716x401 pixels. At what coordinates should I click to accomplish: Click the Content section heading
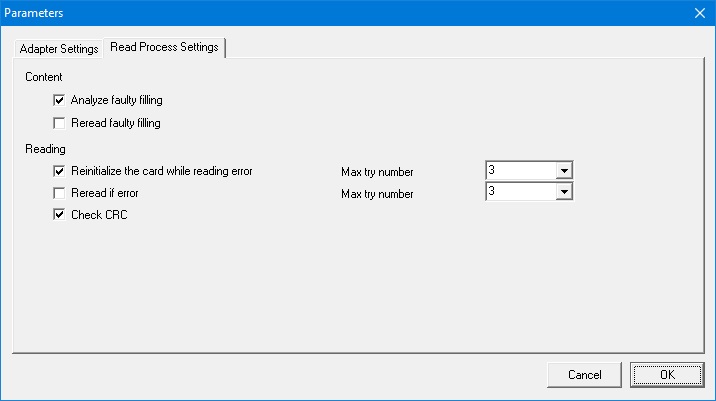44,77
